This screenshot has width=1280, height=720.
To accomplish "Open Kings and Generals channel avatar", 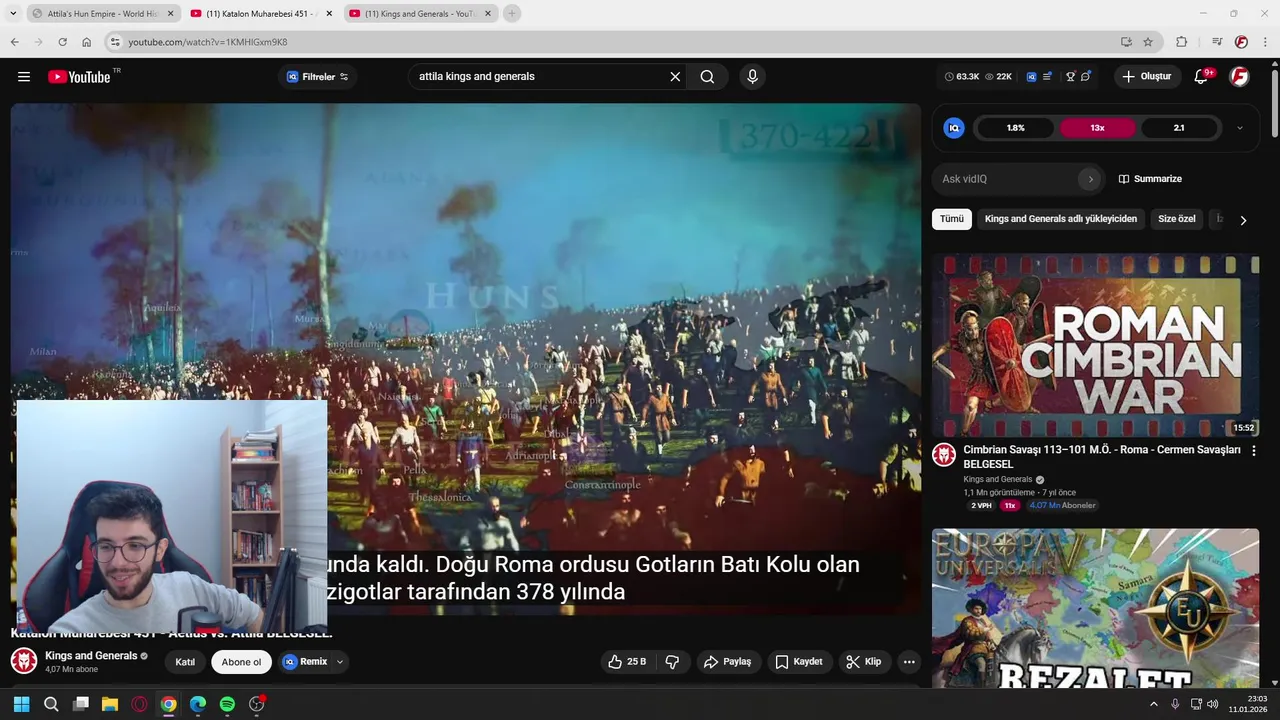I will (x=24, y=661).
